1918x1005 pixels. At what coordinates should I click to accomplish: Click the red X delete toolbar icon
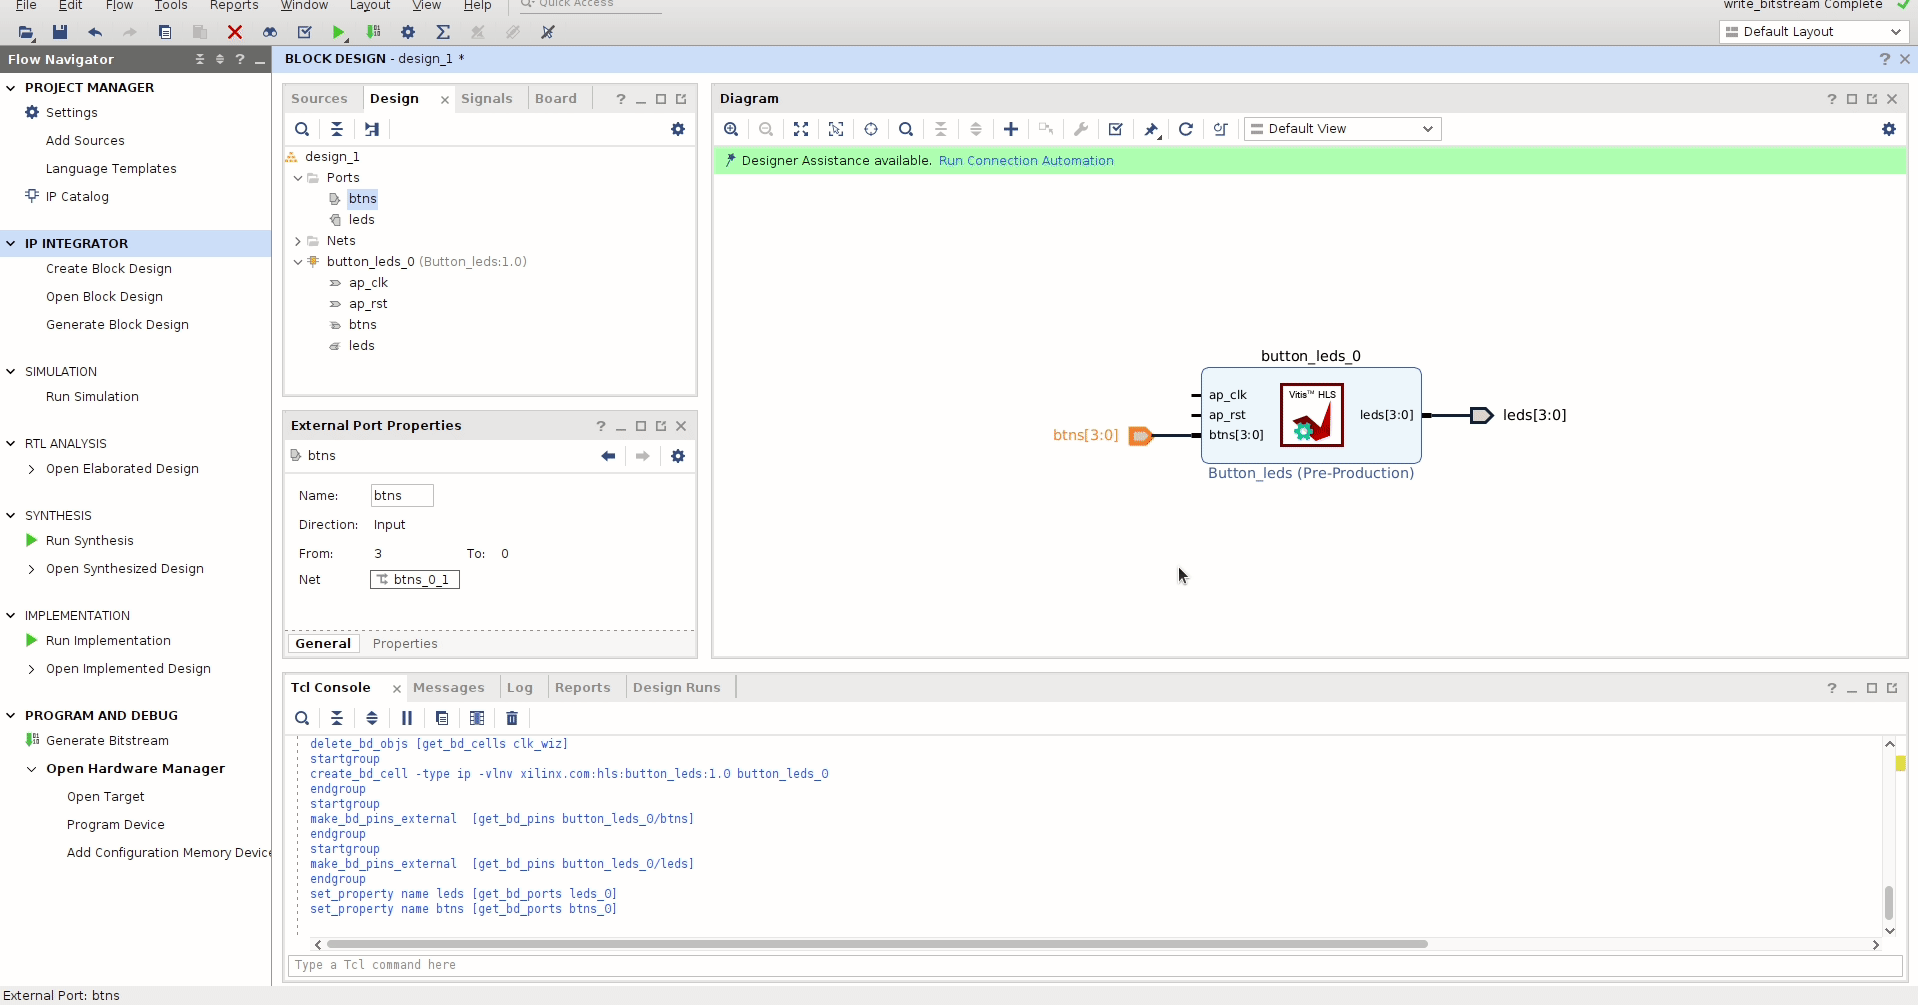[x=235, y=32]
